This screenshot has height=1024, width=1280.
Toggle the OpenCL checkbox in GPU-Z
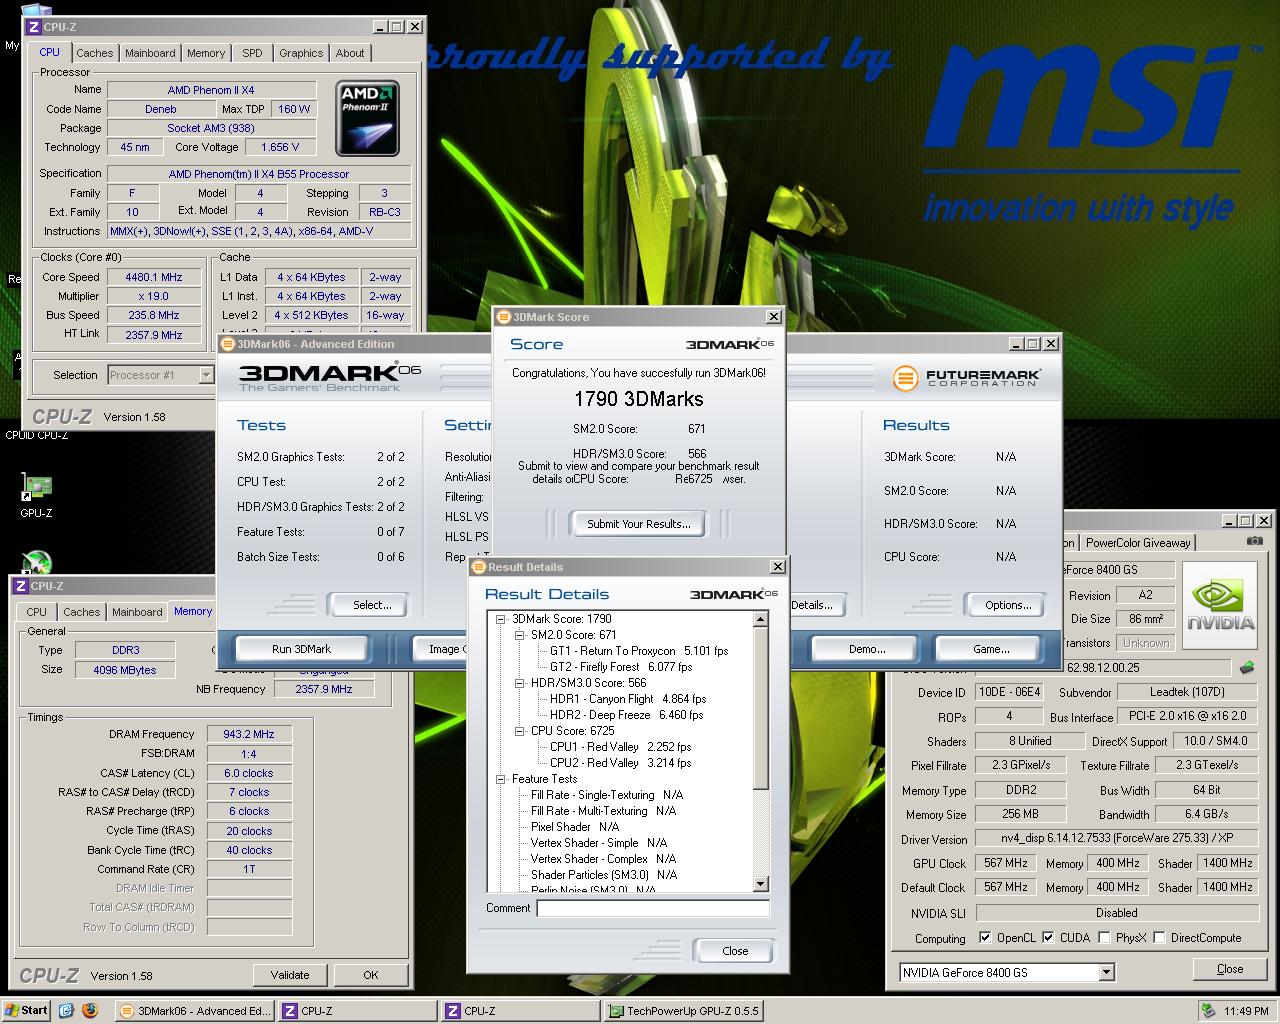point(985,938)
